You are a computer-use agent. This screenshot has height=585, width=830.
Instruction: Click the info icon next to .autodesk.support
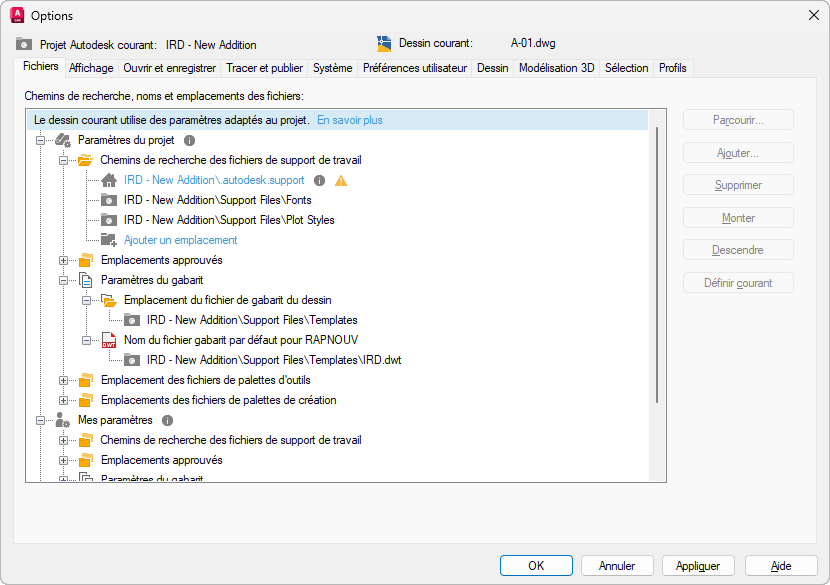(x=320, y=181)
